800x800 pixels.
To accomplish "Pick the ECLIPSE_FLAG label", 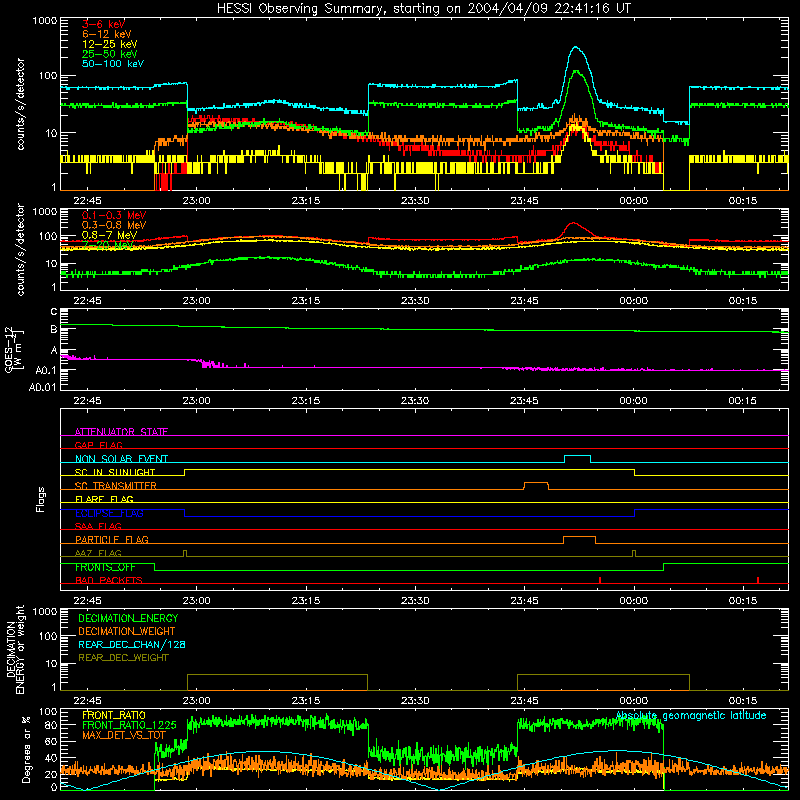I will [x=109, y=513].
